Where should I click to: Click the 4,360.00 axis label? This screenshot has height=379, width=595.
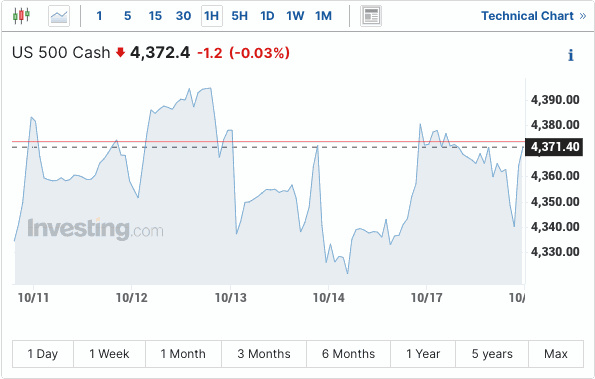555,176
